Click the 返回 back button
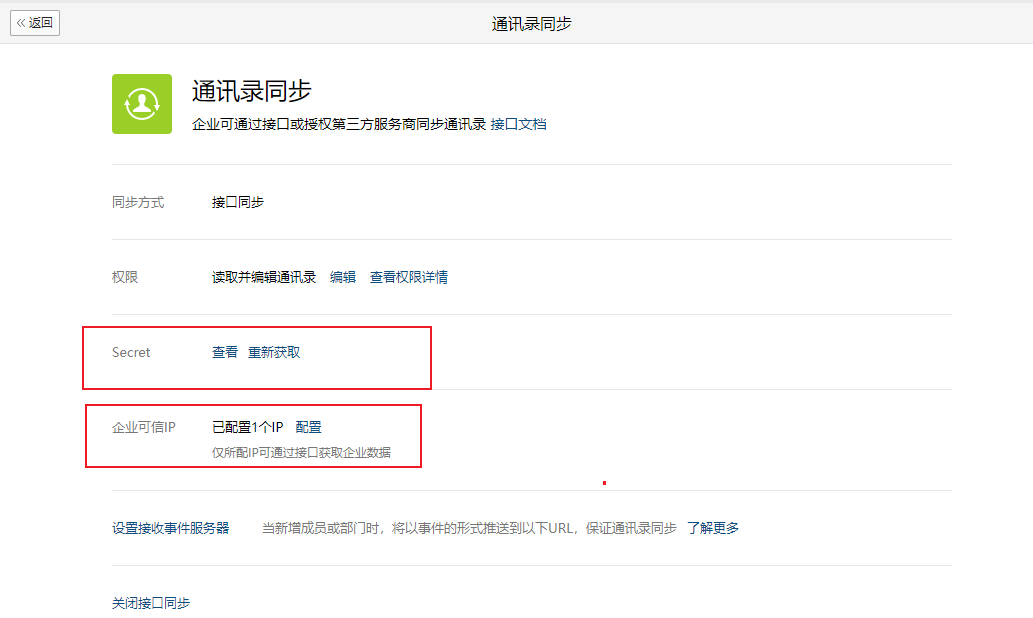The image size is (1033, 618). [35, 23]
